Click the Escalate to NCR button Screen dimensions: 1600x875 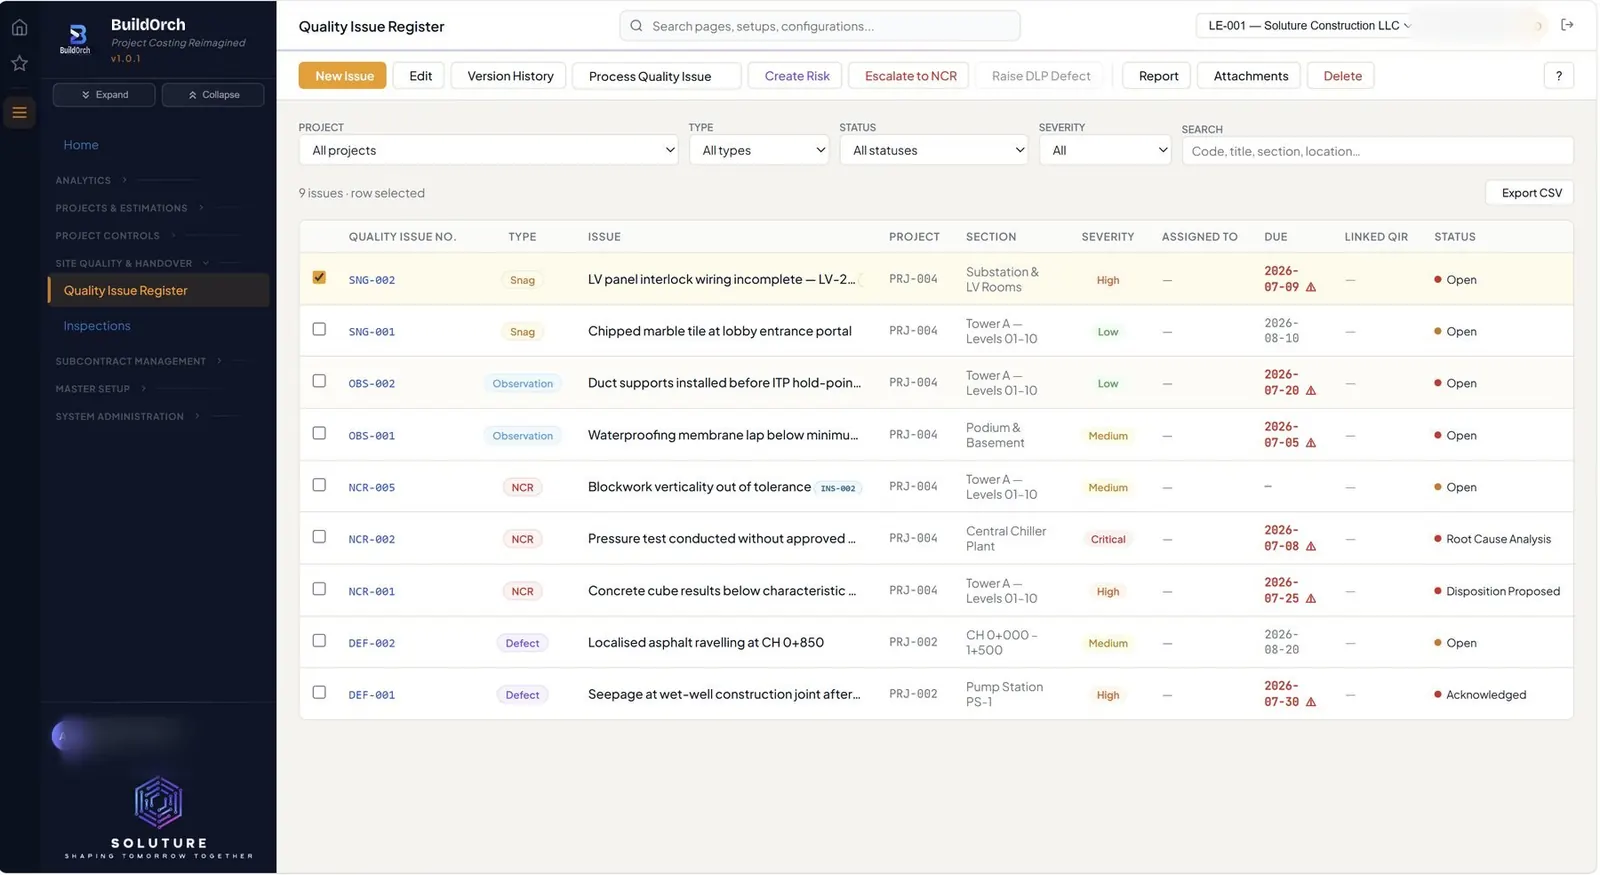pos(909,76)
